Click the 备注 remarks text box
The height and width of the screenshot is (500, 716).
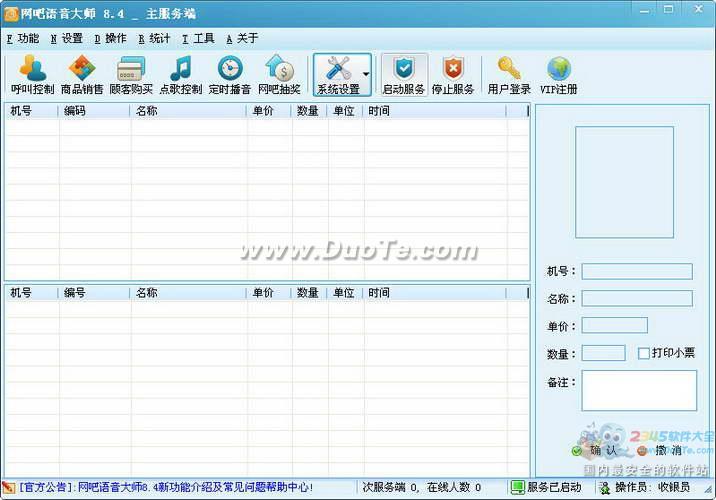[639, 391]
